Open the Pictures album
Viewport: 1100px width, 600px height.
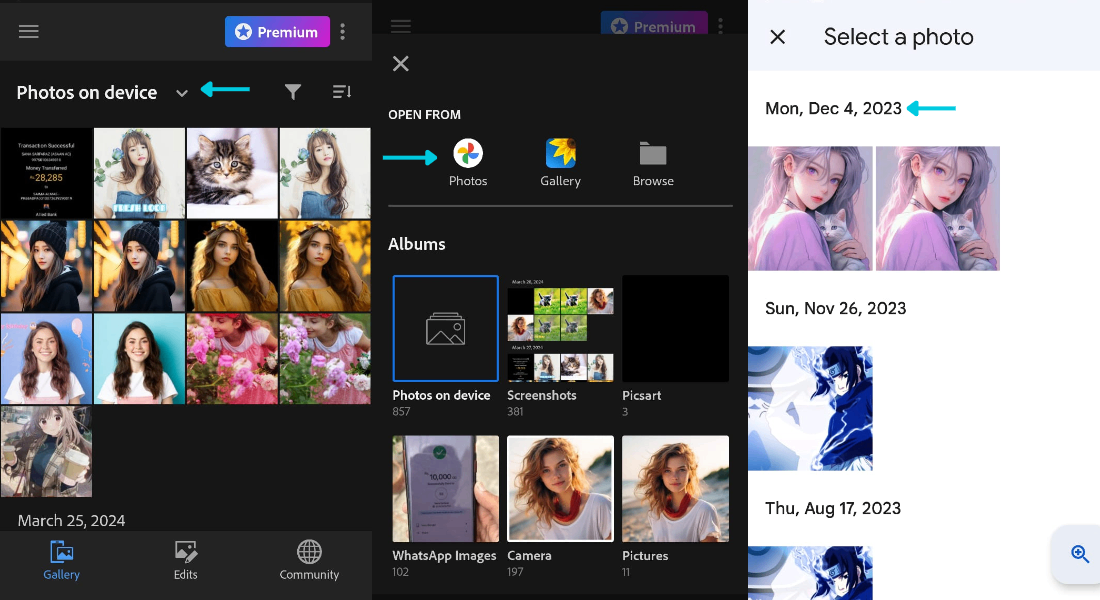(676, 488)
